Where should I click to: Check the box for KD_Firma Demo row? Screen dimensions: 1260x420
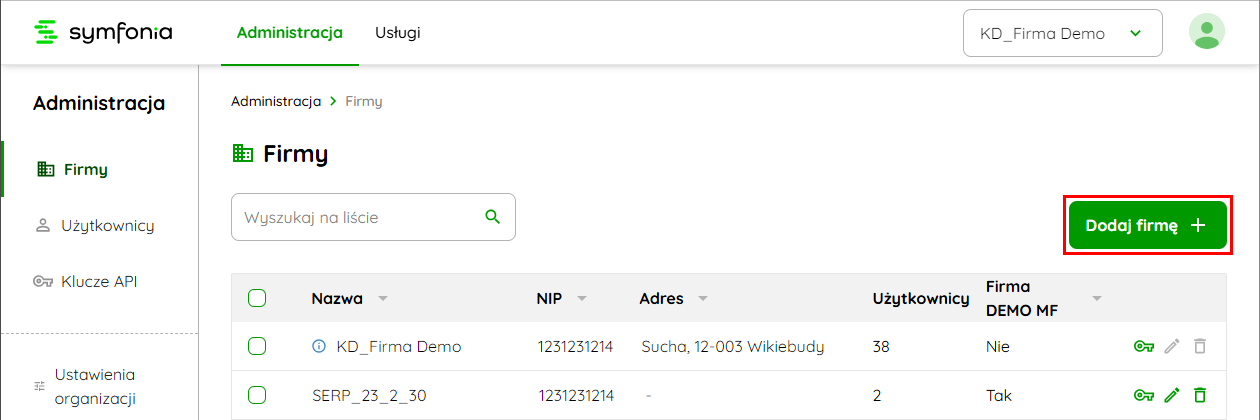257,346
